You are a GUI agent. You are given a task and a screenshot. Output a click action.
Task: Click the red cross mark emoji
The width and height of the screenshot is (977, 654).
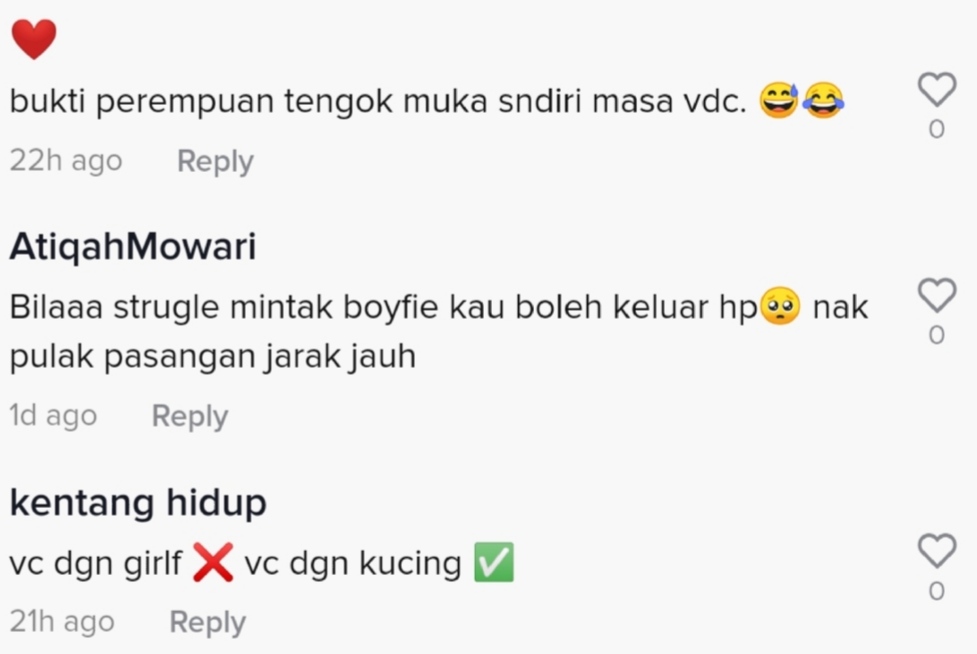213,562
